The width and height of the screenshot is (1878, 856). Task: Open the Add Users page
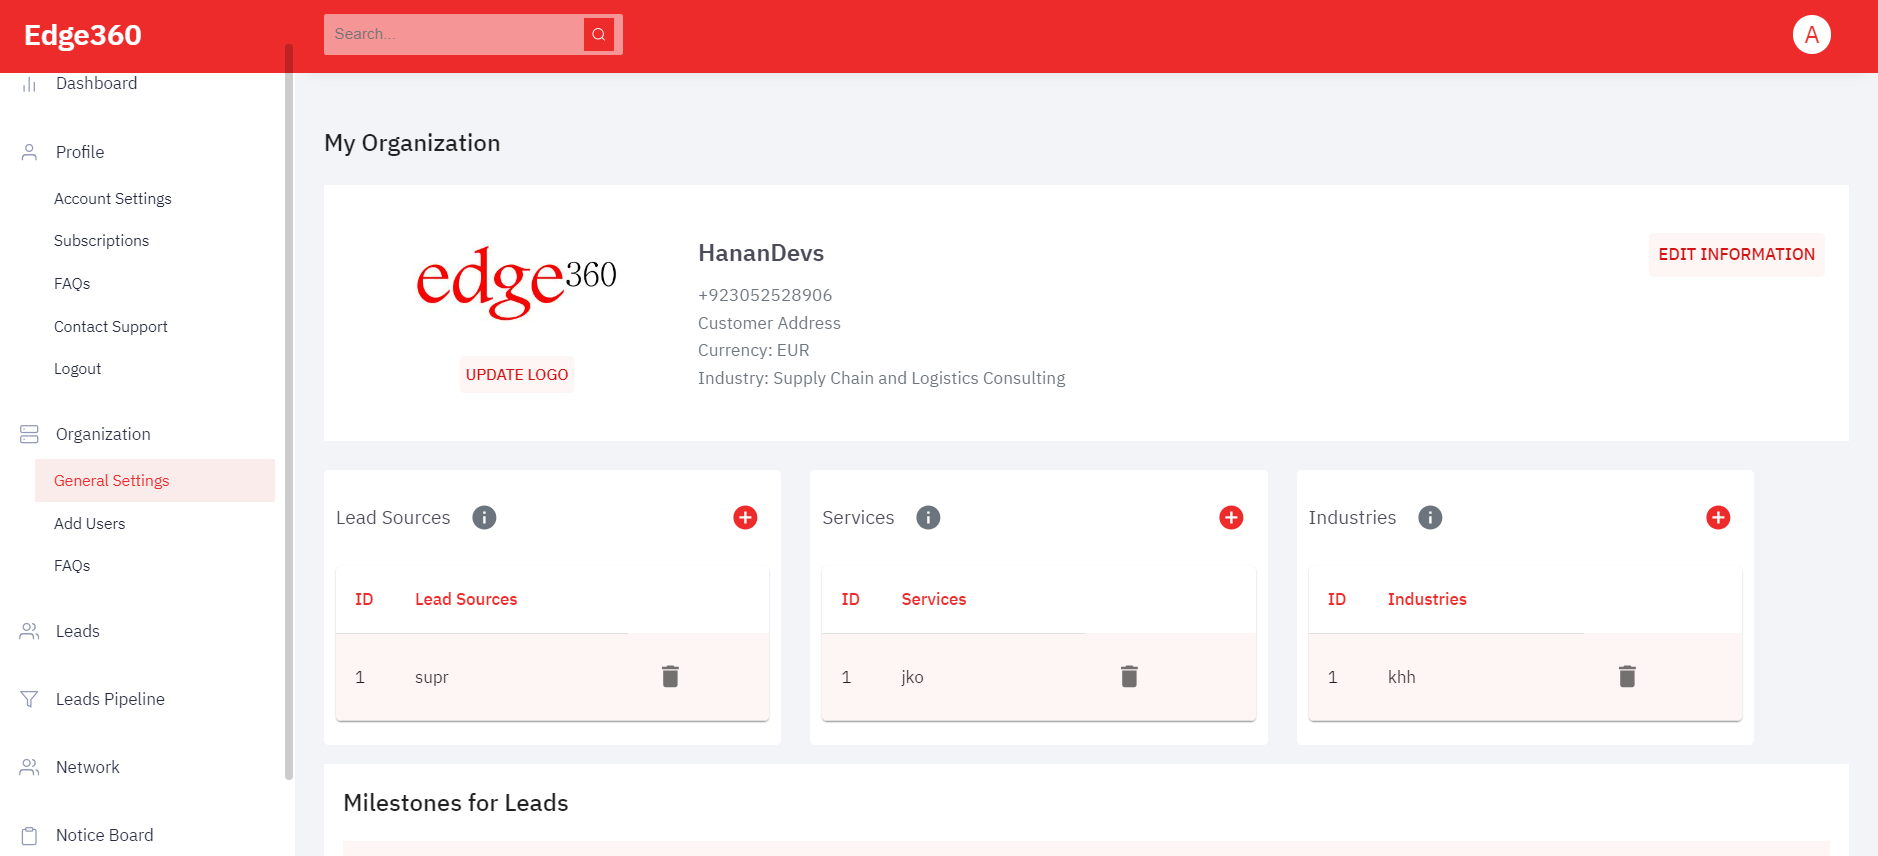(x=90, y=524)
